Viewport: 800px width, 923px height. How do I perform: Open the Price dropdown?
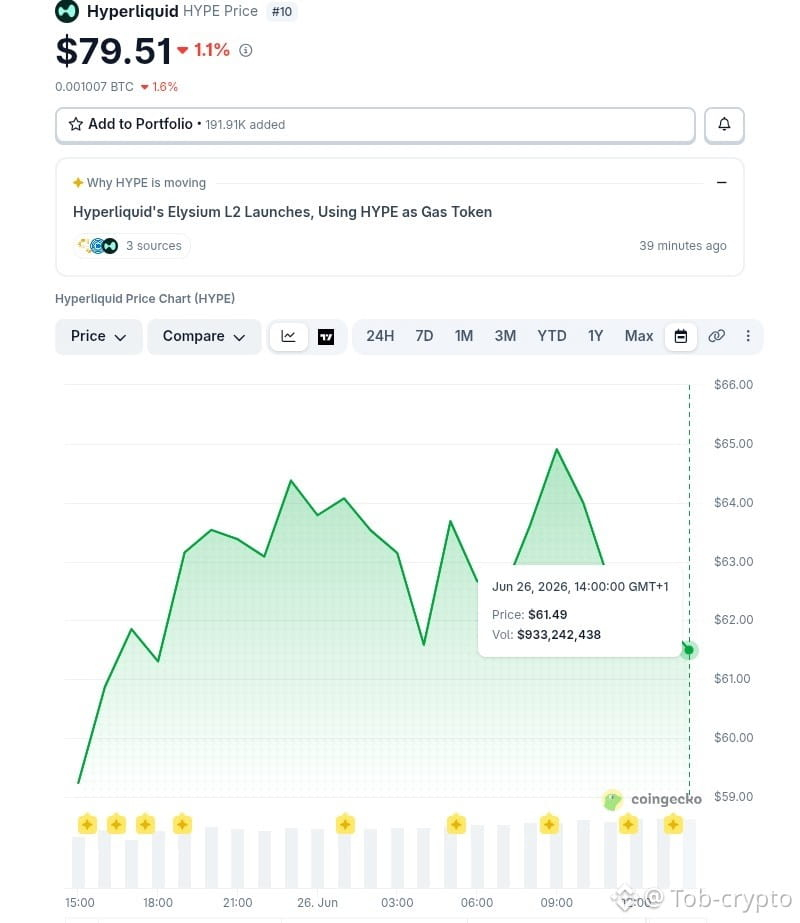(98, 336)
